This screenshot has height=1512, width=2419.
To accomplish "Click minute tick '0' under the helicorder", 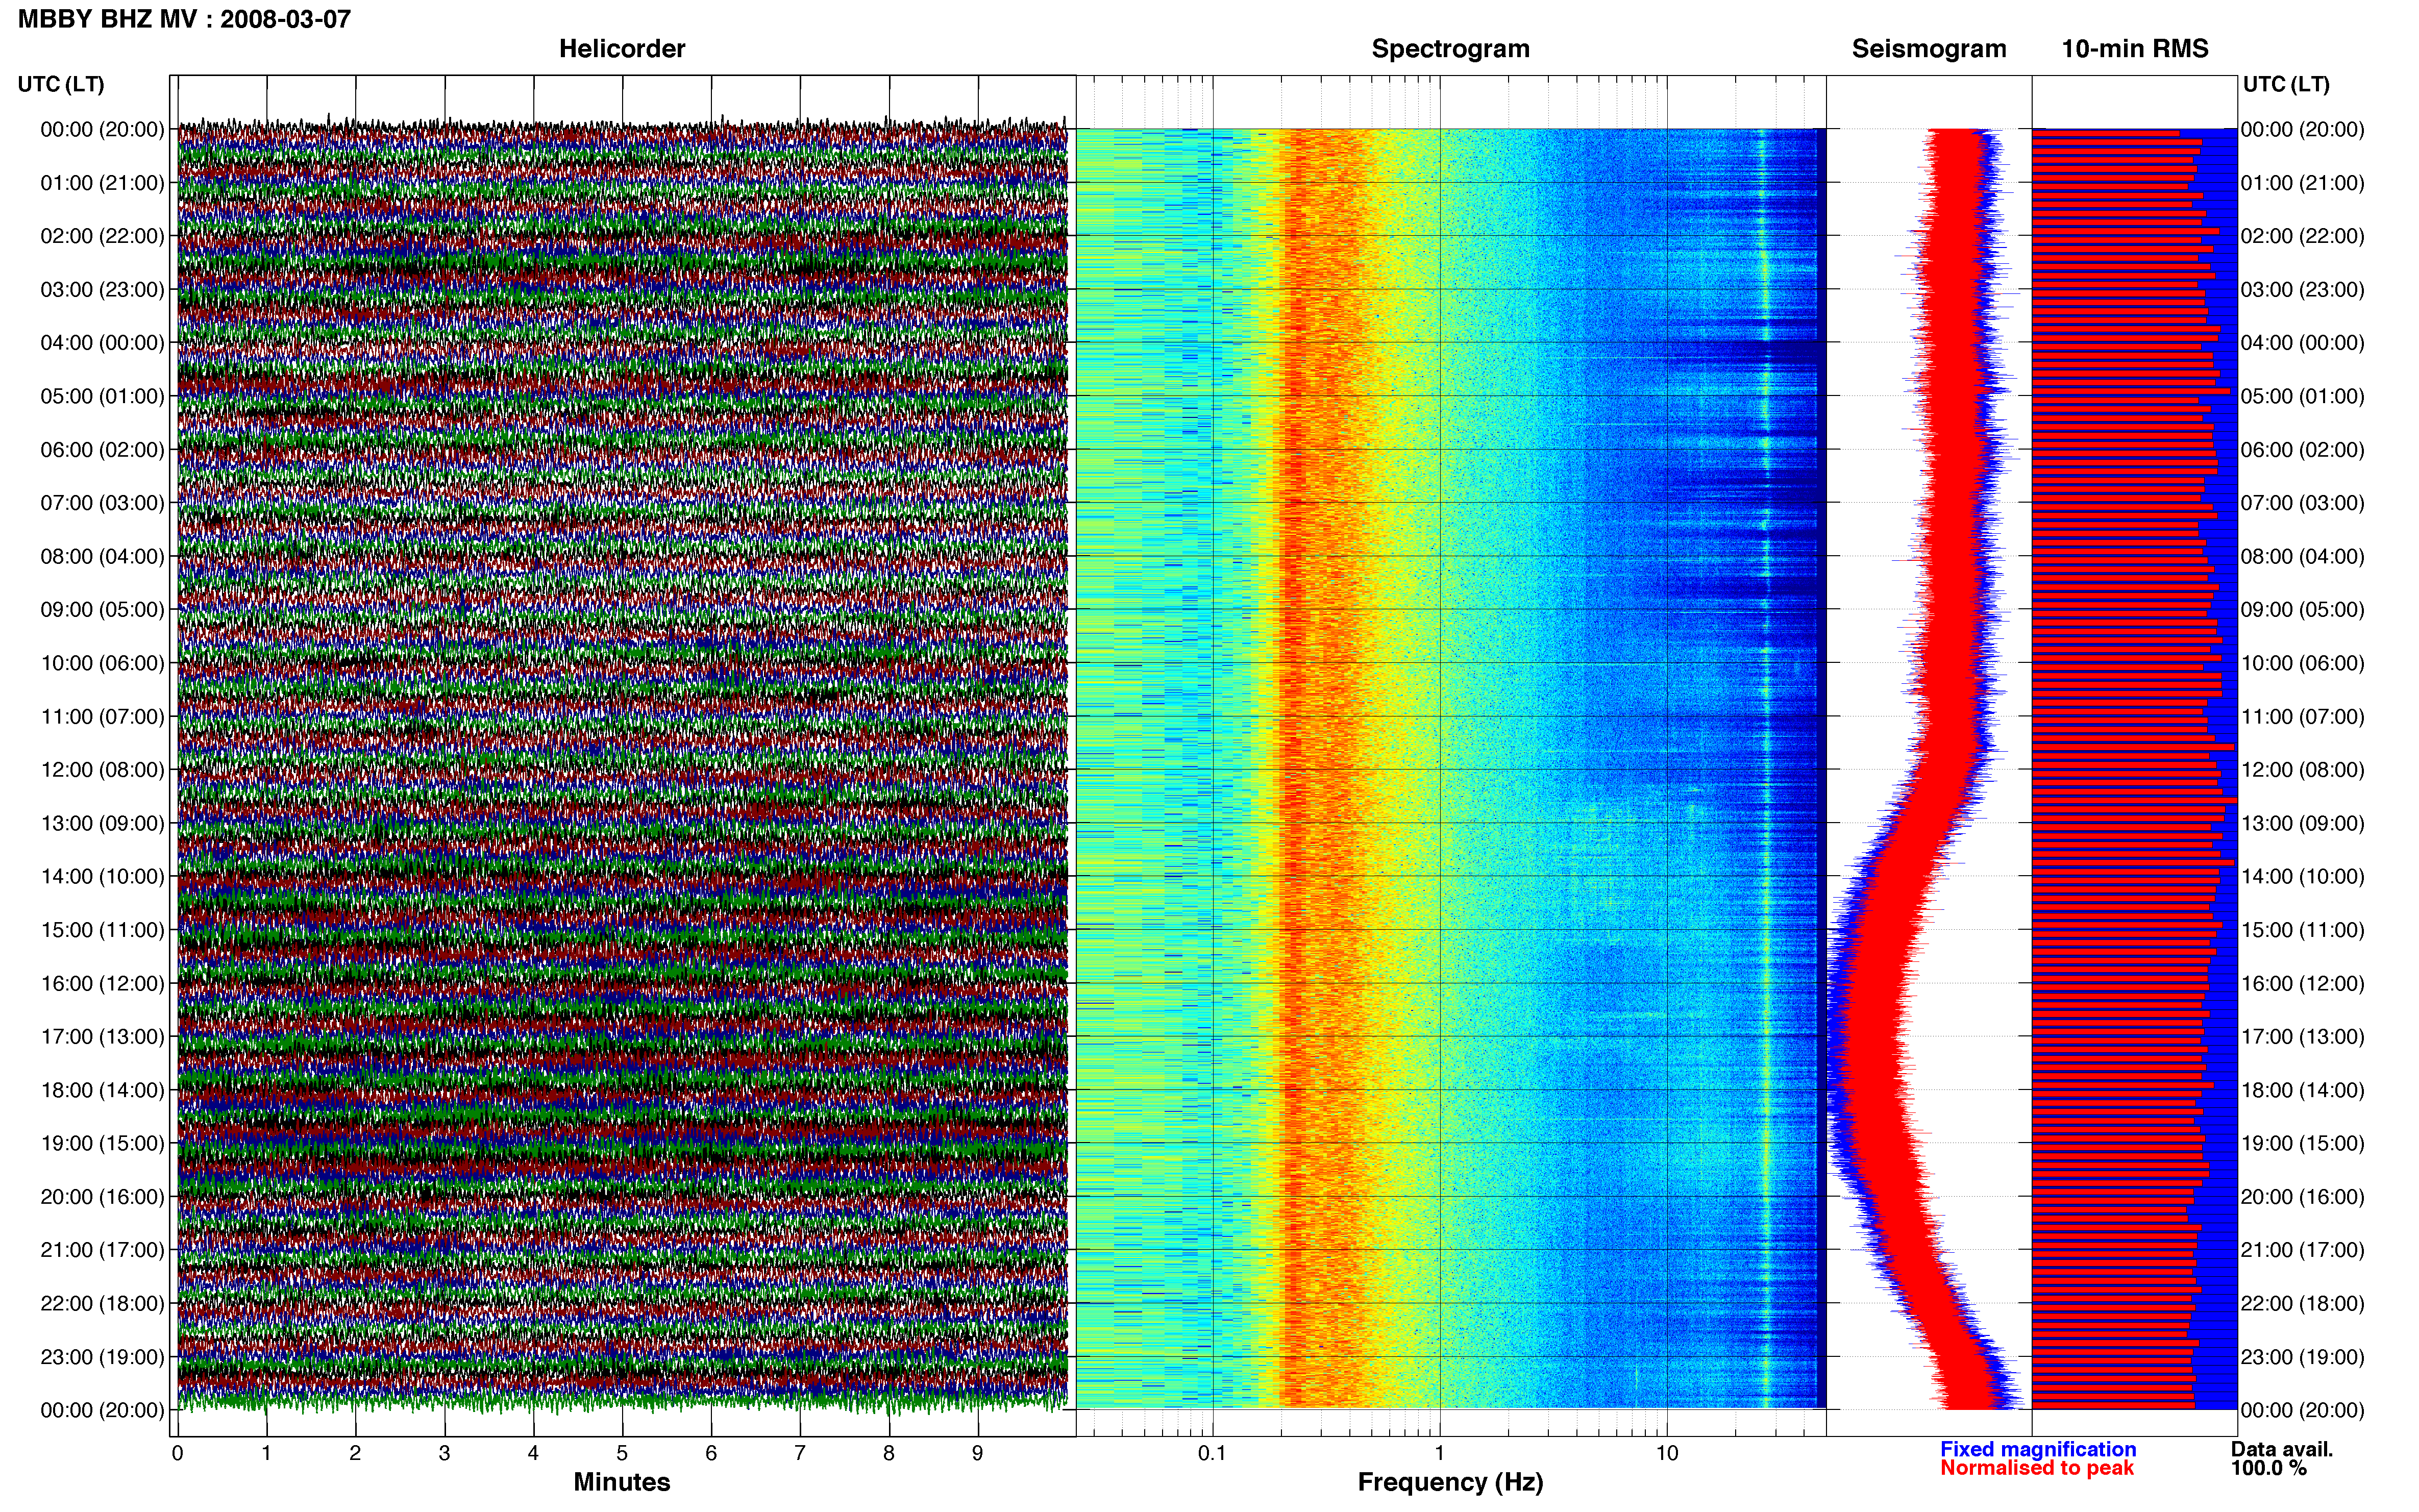I will pos(177,1453).
